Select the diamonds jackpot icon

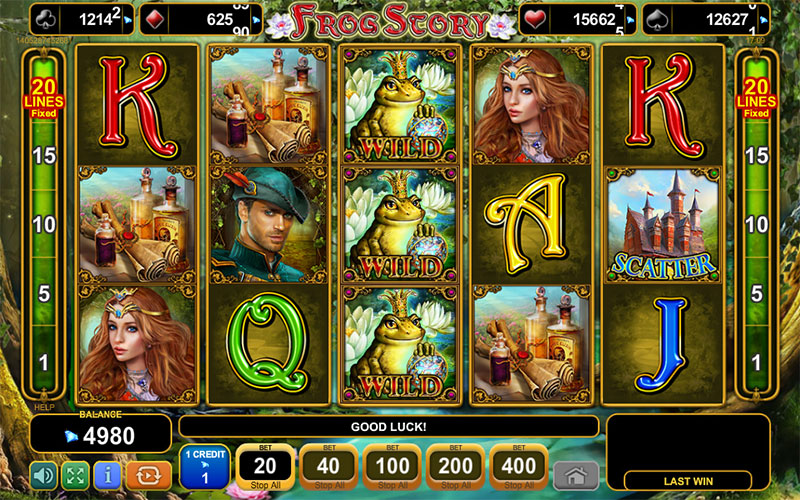click(x=155, y=20)
